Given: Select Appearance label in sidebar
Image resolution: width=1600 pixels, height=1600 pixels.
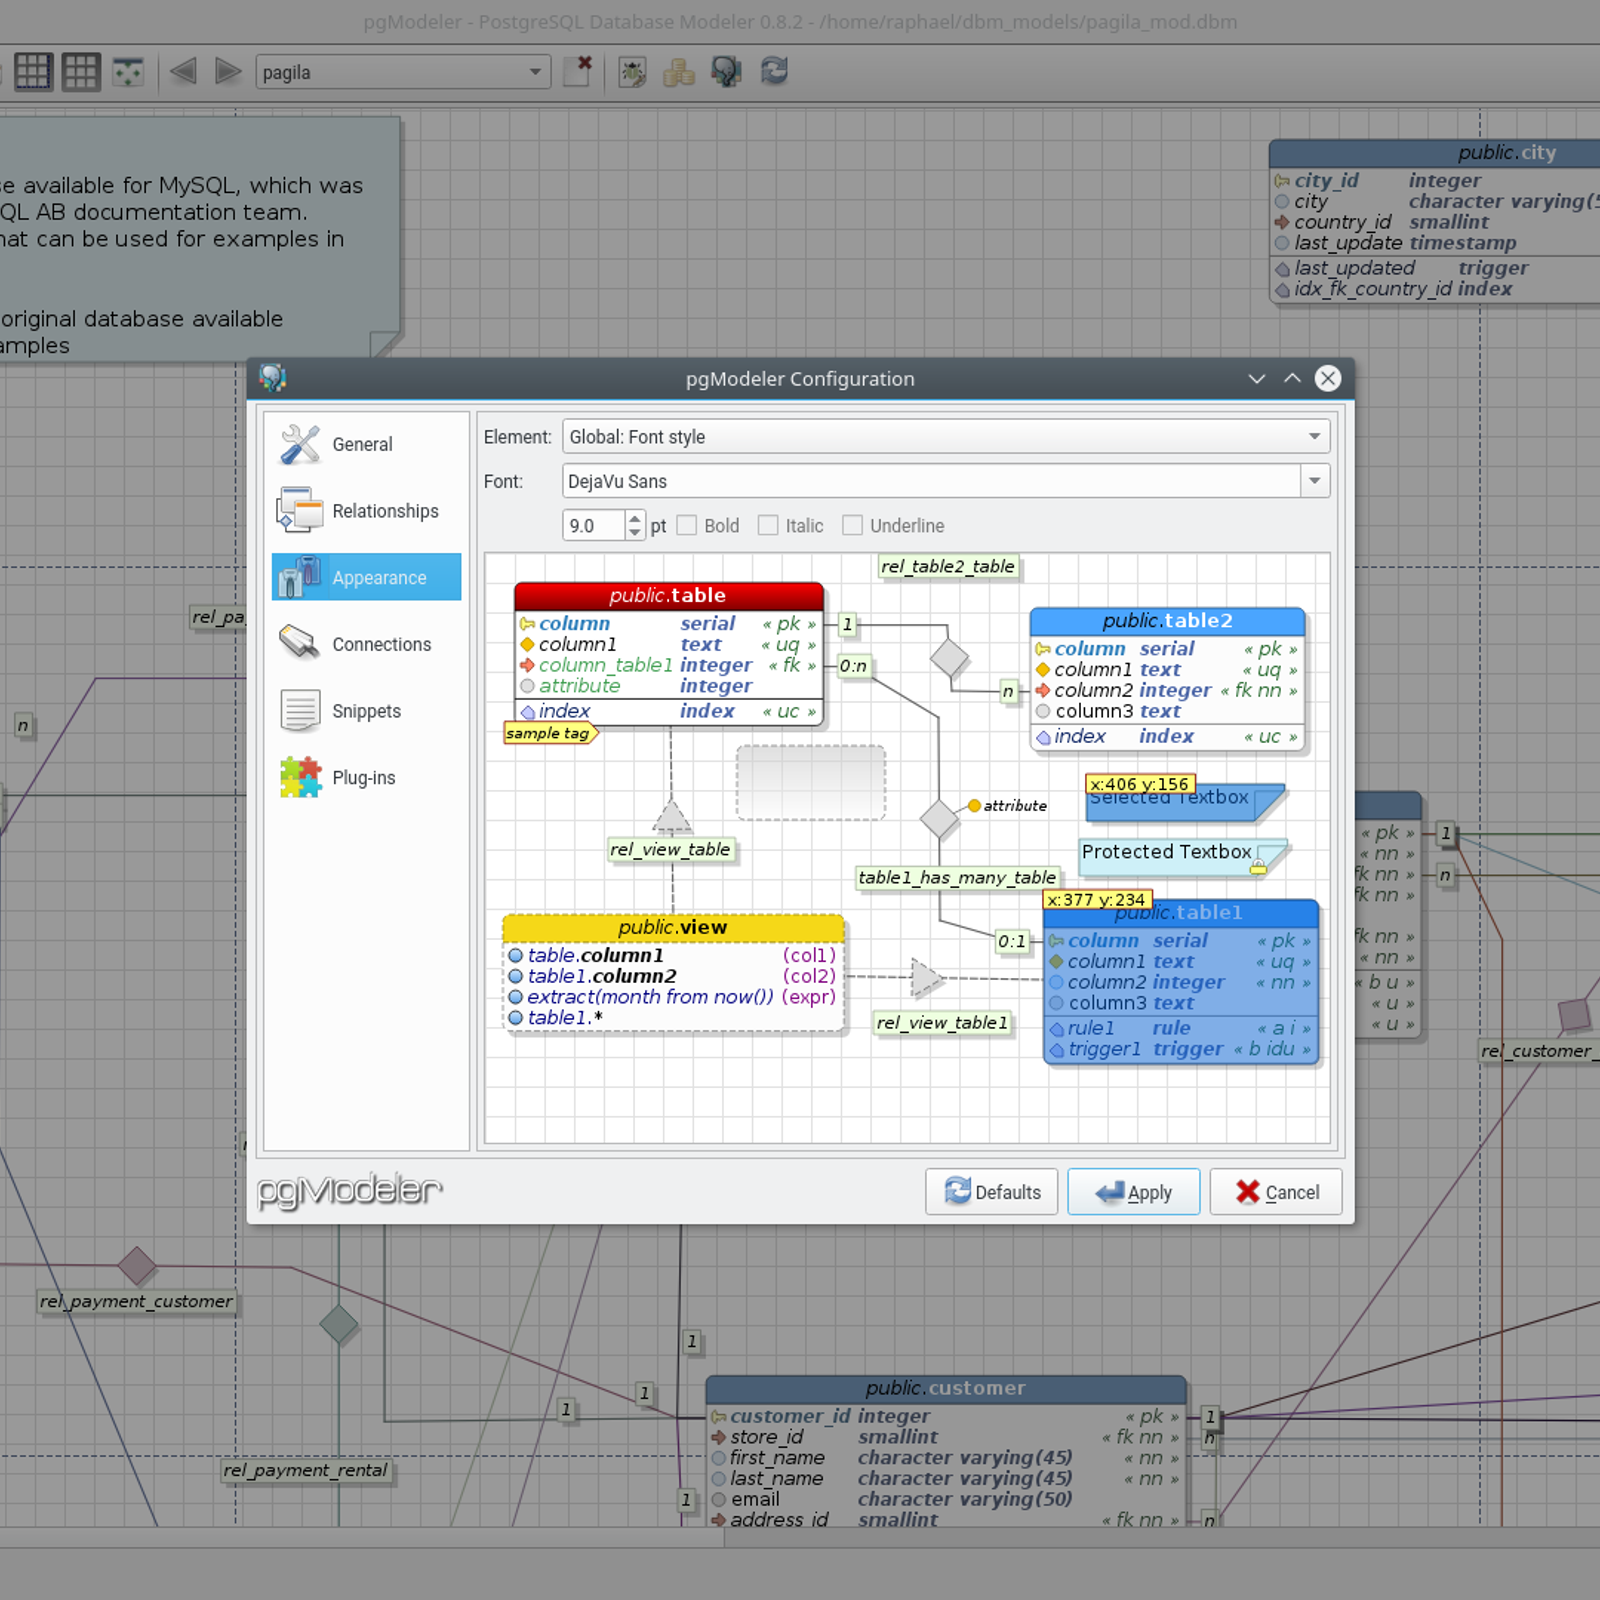Looking at the screenshot, I should 379,578.
